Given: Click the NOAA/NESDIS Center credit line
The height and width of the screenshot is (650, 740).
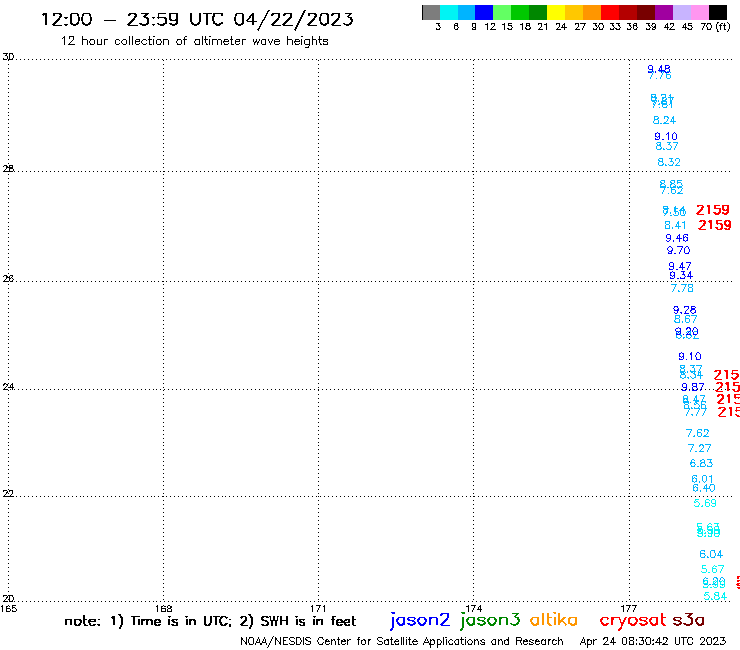Looking at the screenshot, I should coord(402,641).
